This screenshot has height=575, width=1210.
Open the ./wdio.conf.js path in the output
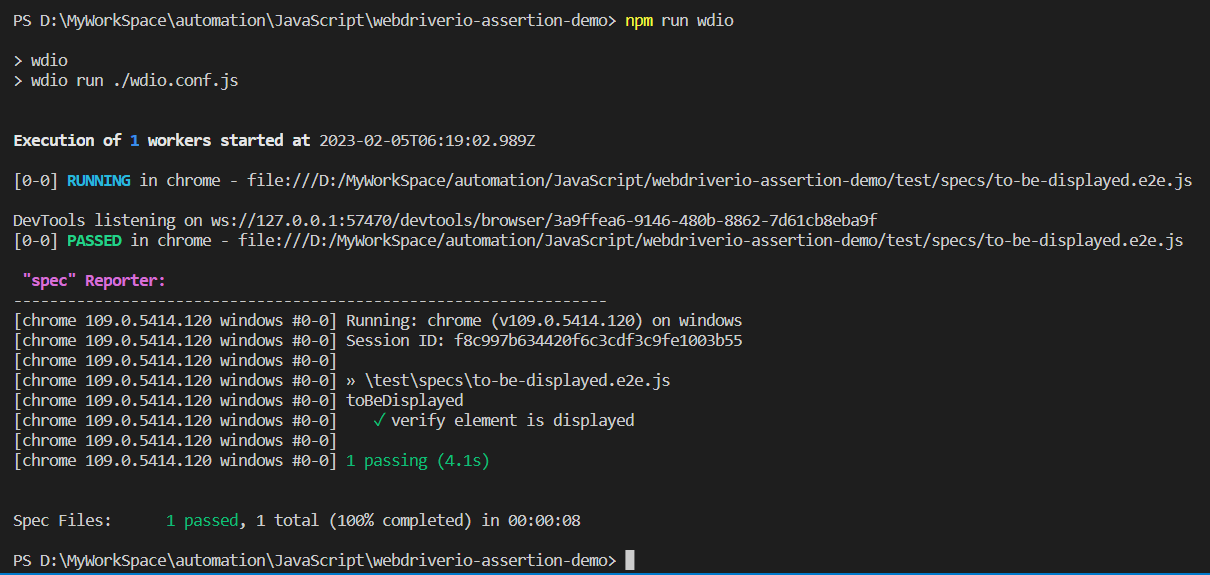pyautogui.click(x=176, y=81)
